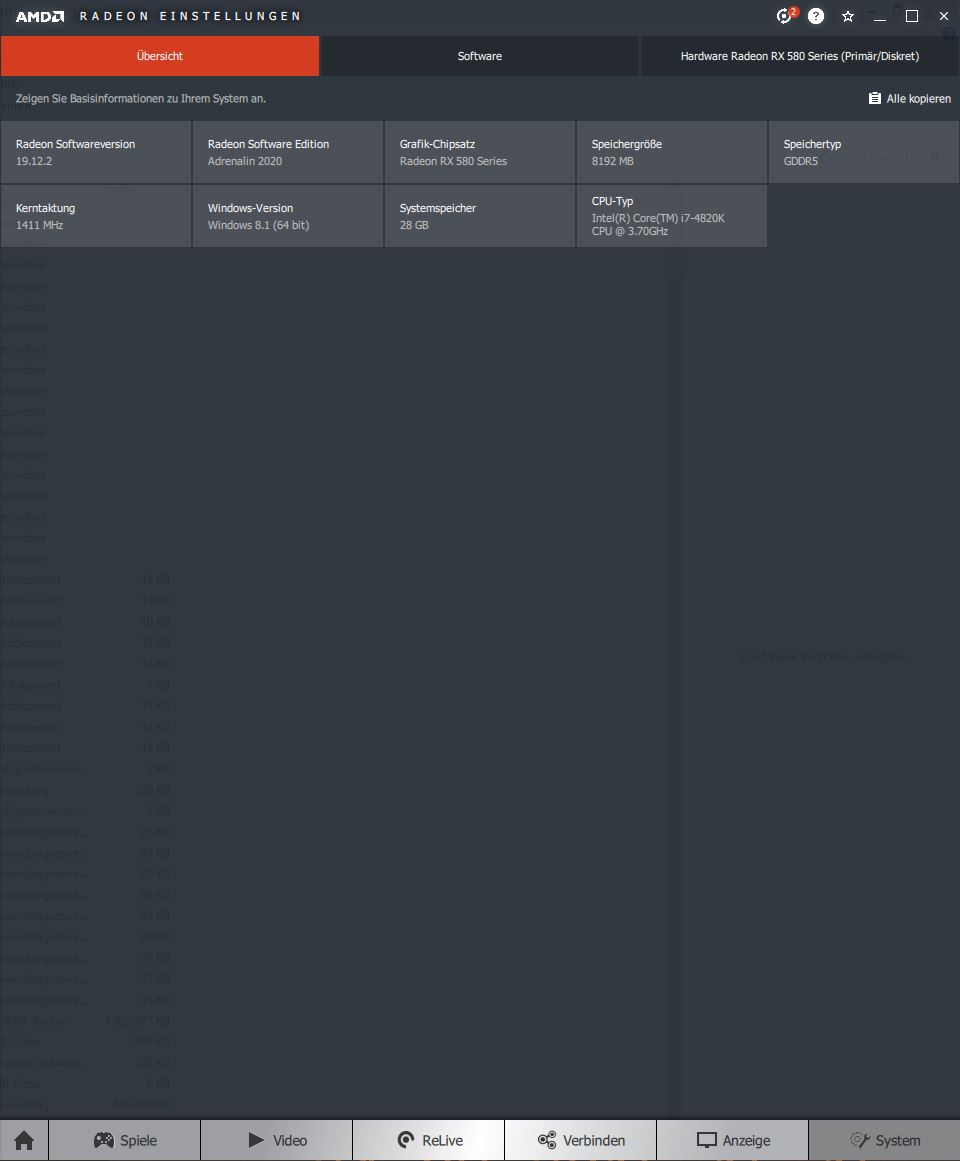Select the Kerntaktung 1411 MHz tile
Screen dimensions: 960x1161
point(96,216)
